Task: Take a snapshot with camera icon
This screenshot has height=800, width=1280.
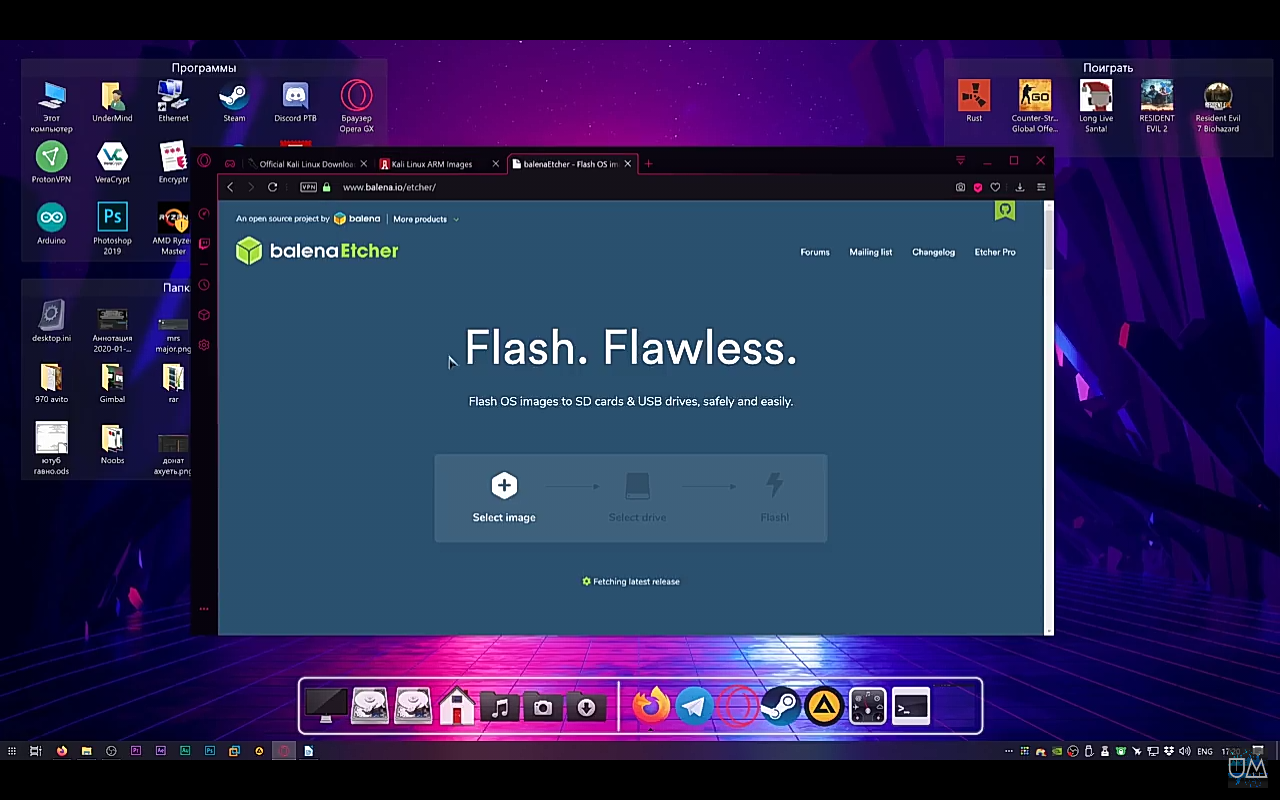Action: (960, 187)
